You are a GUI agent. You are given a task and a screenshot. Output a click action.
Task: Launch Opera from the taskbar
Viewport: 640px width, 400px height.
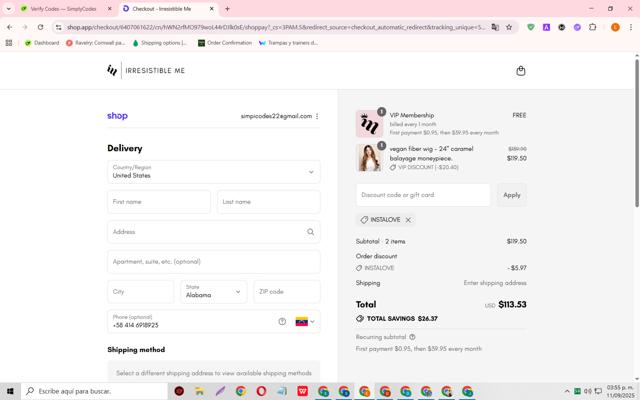[x=261, y=391]
